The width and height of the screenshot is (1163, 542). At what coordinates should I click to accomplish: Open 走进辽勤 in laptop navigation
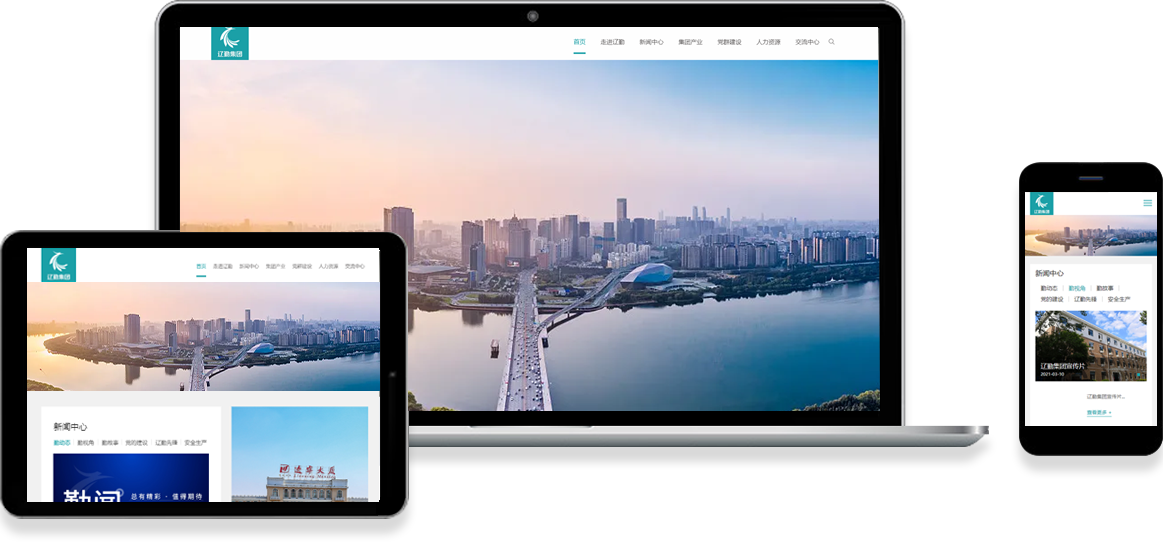612,42
